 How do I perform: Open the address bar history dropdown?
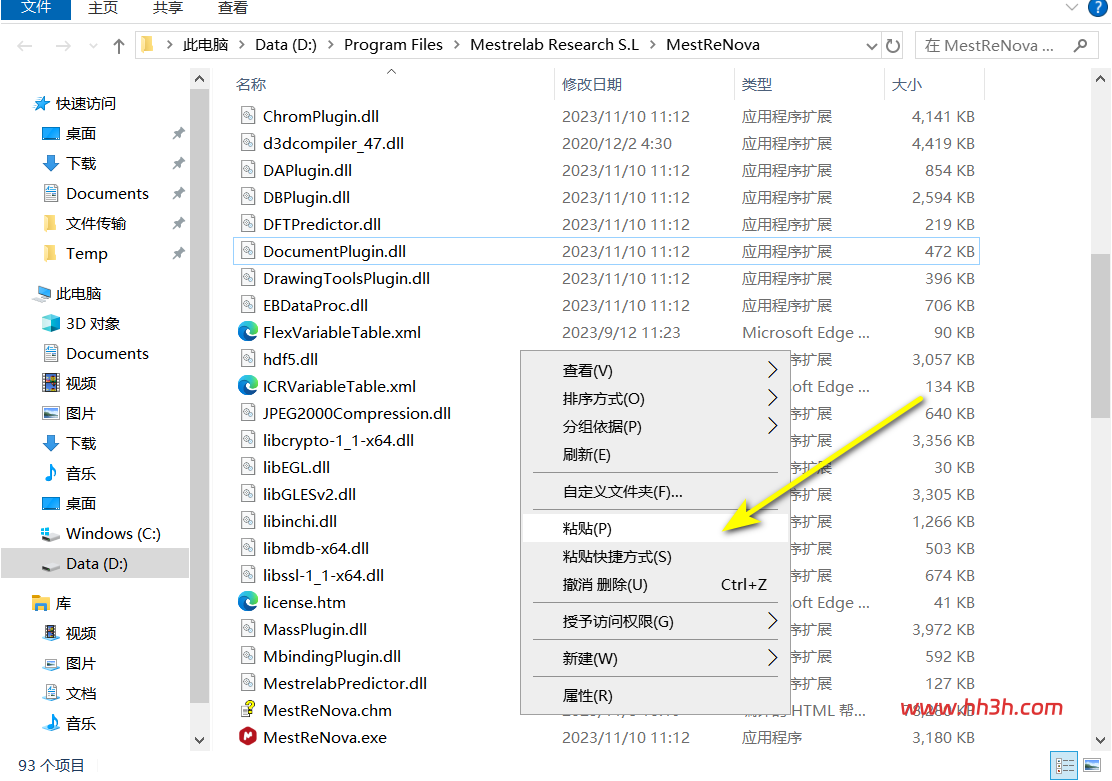coord(872,46)
